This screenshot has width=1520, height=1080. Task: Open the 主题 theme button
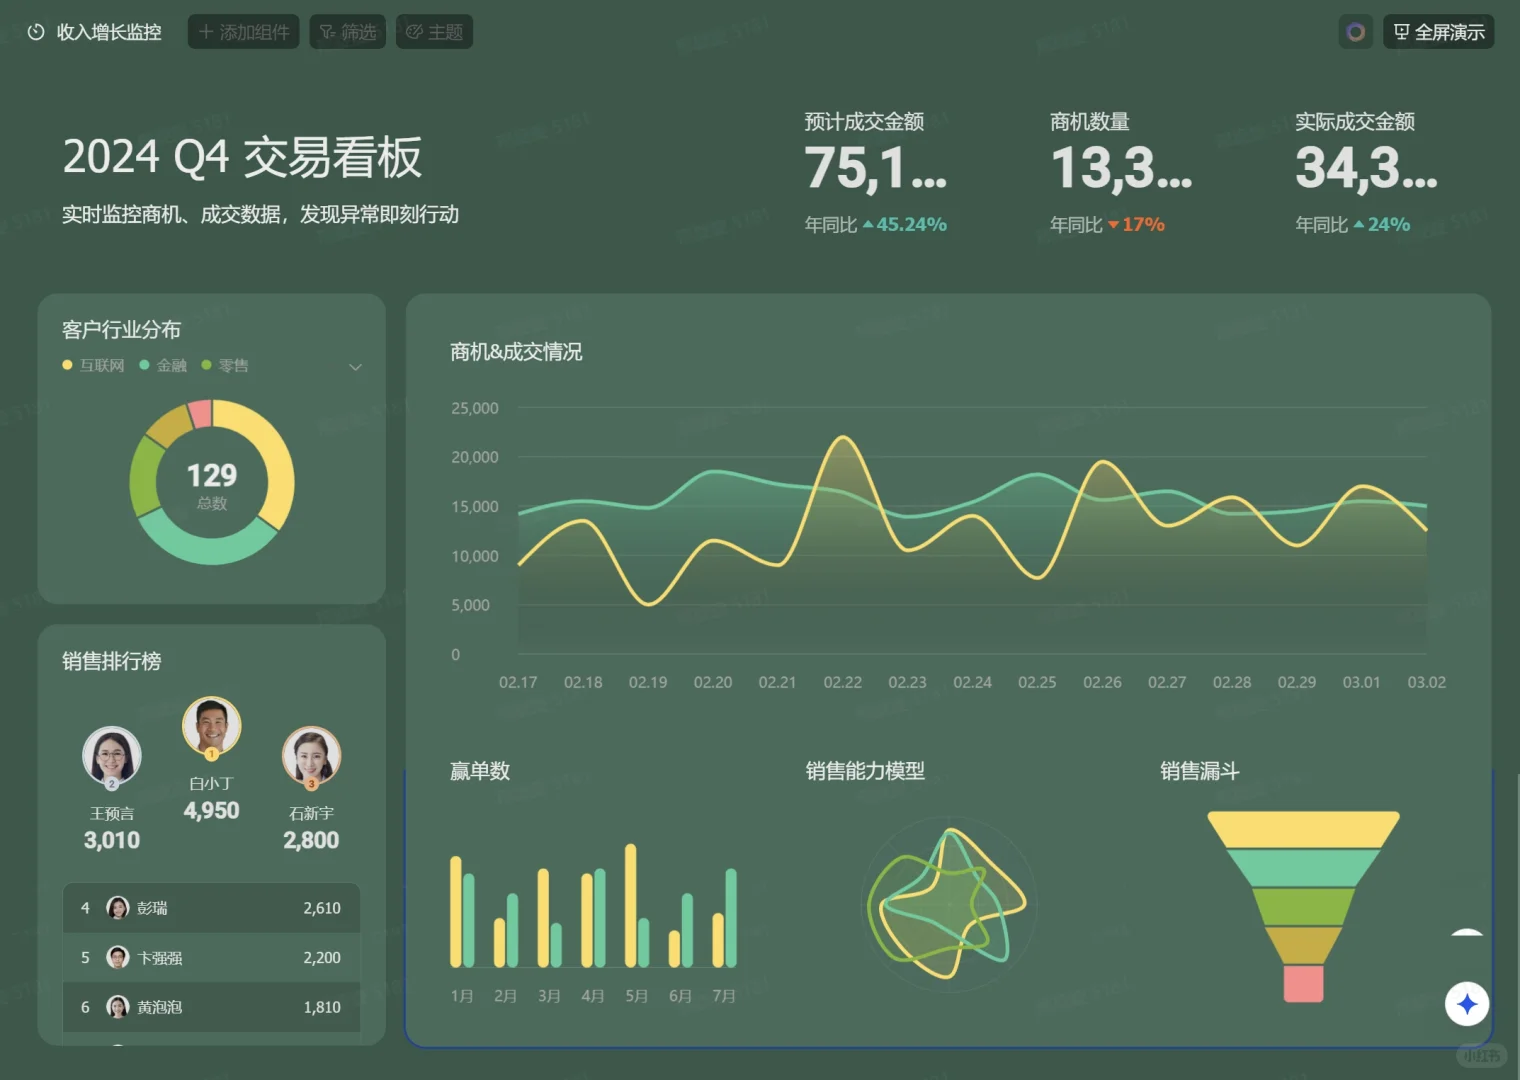pos(434,32)
